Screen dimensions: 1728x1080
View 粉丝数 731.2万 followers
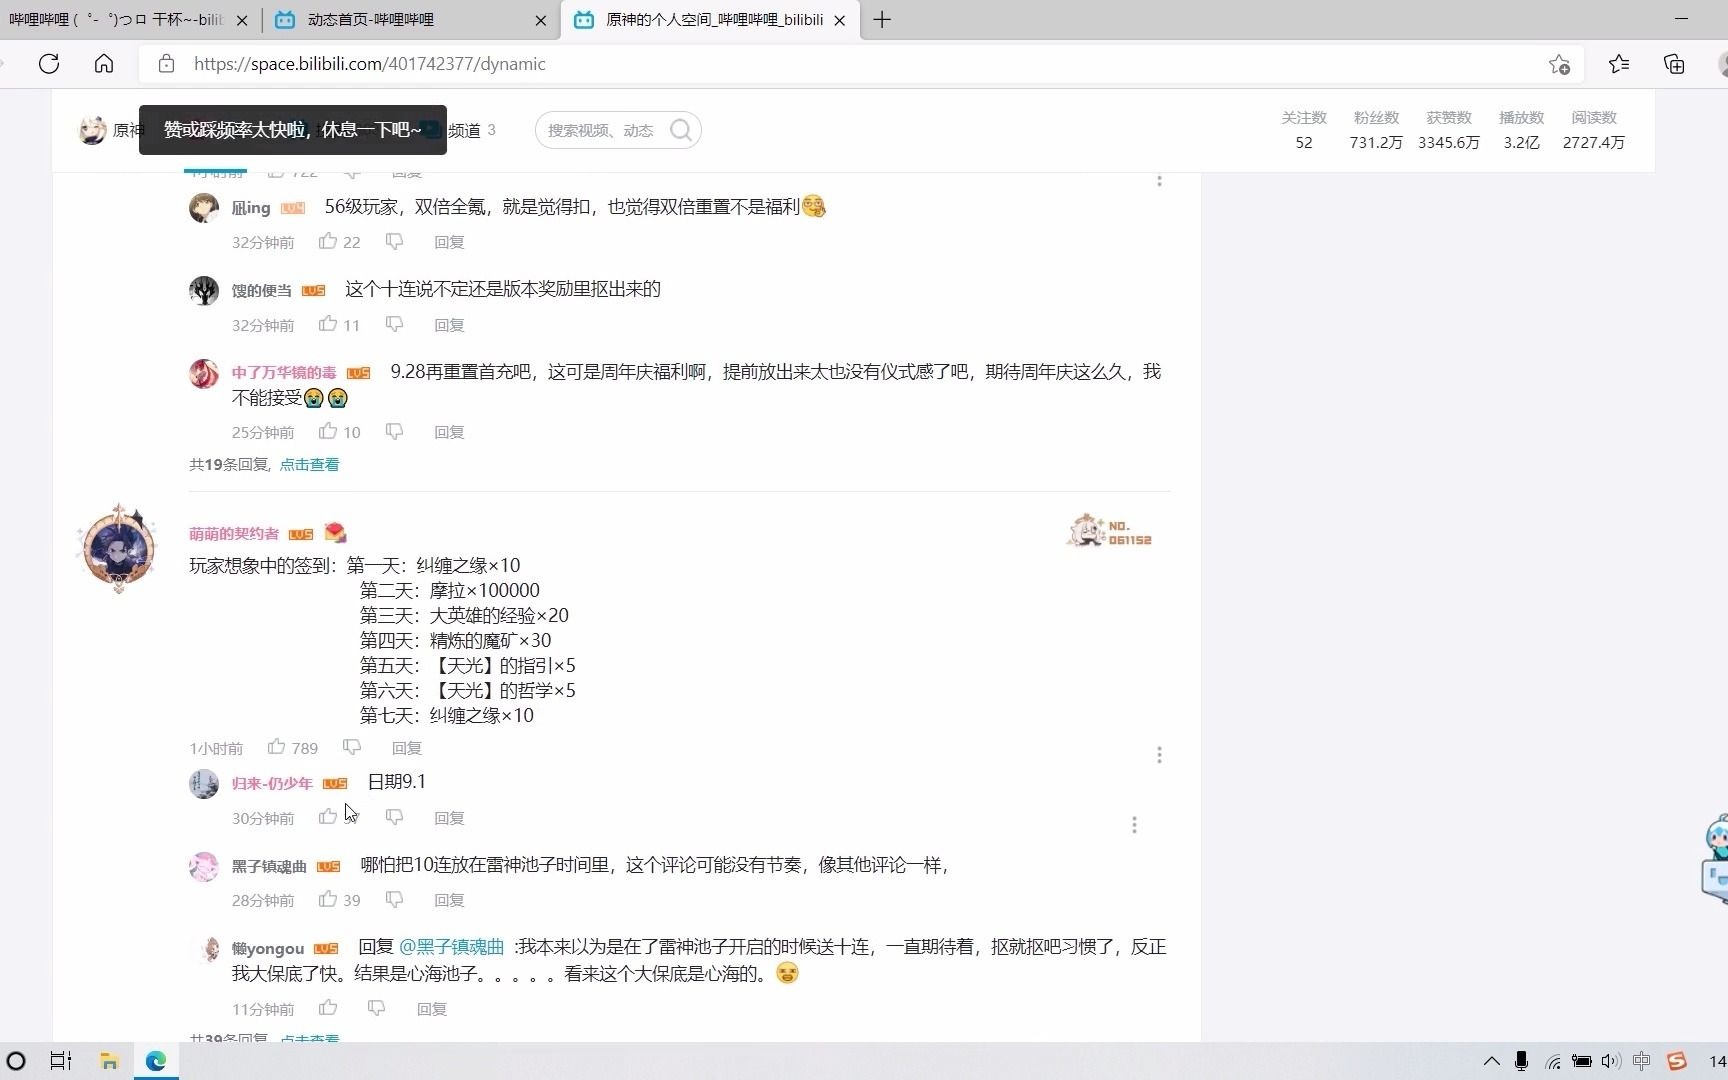click(x=1376, y=130)
